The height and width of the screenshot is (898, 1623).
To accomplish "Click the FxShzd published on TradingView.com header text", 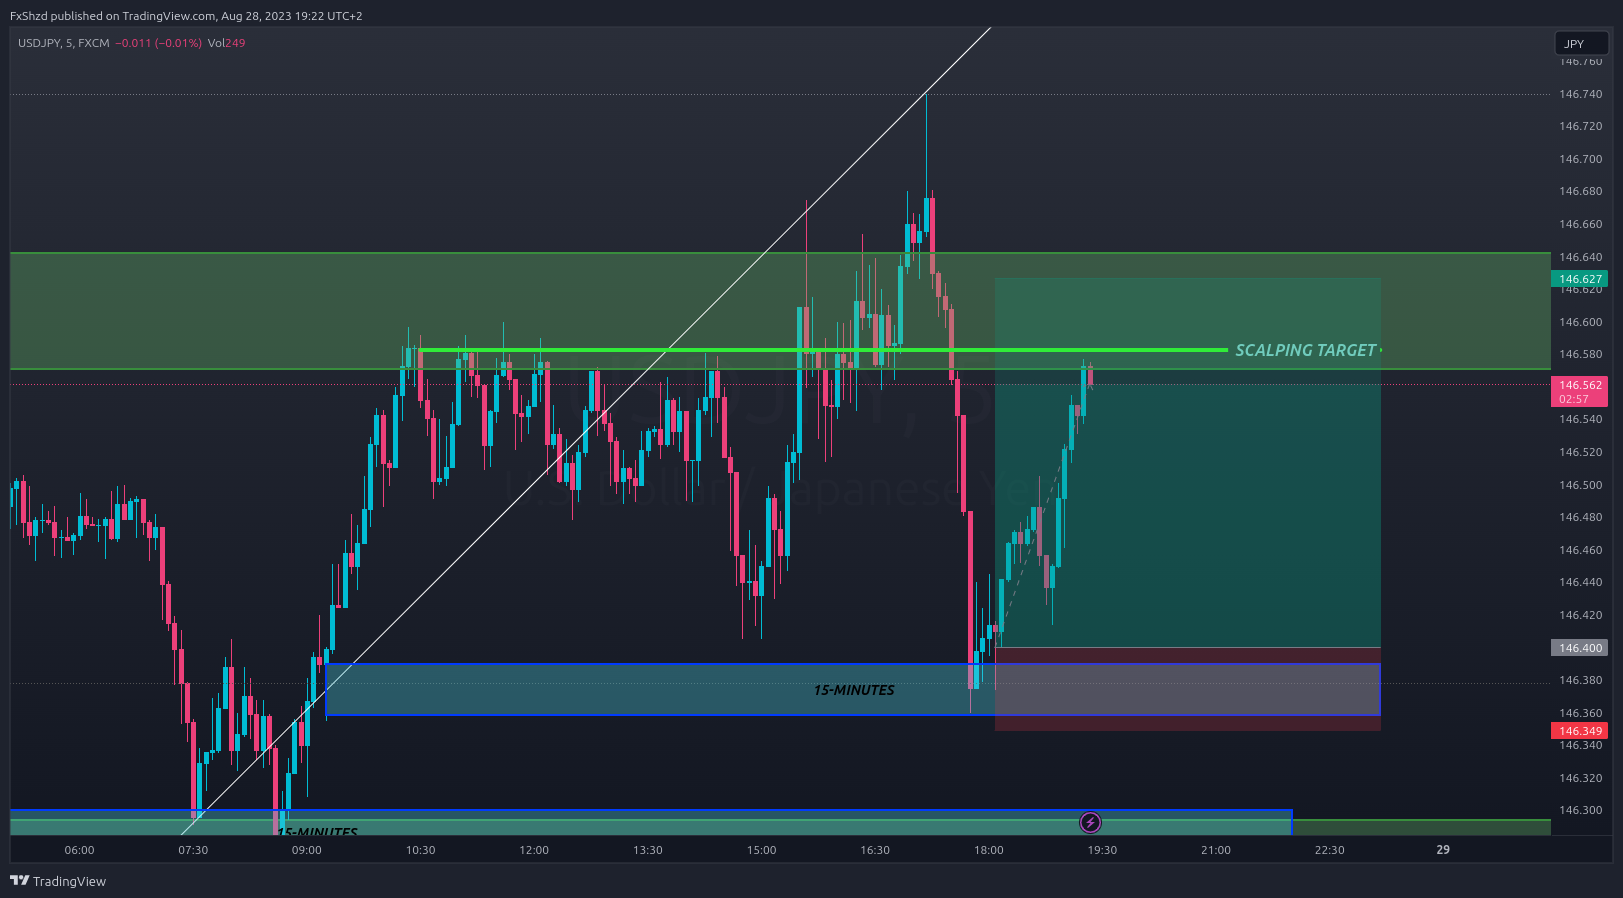I will 186,16.
